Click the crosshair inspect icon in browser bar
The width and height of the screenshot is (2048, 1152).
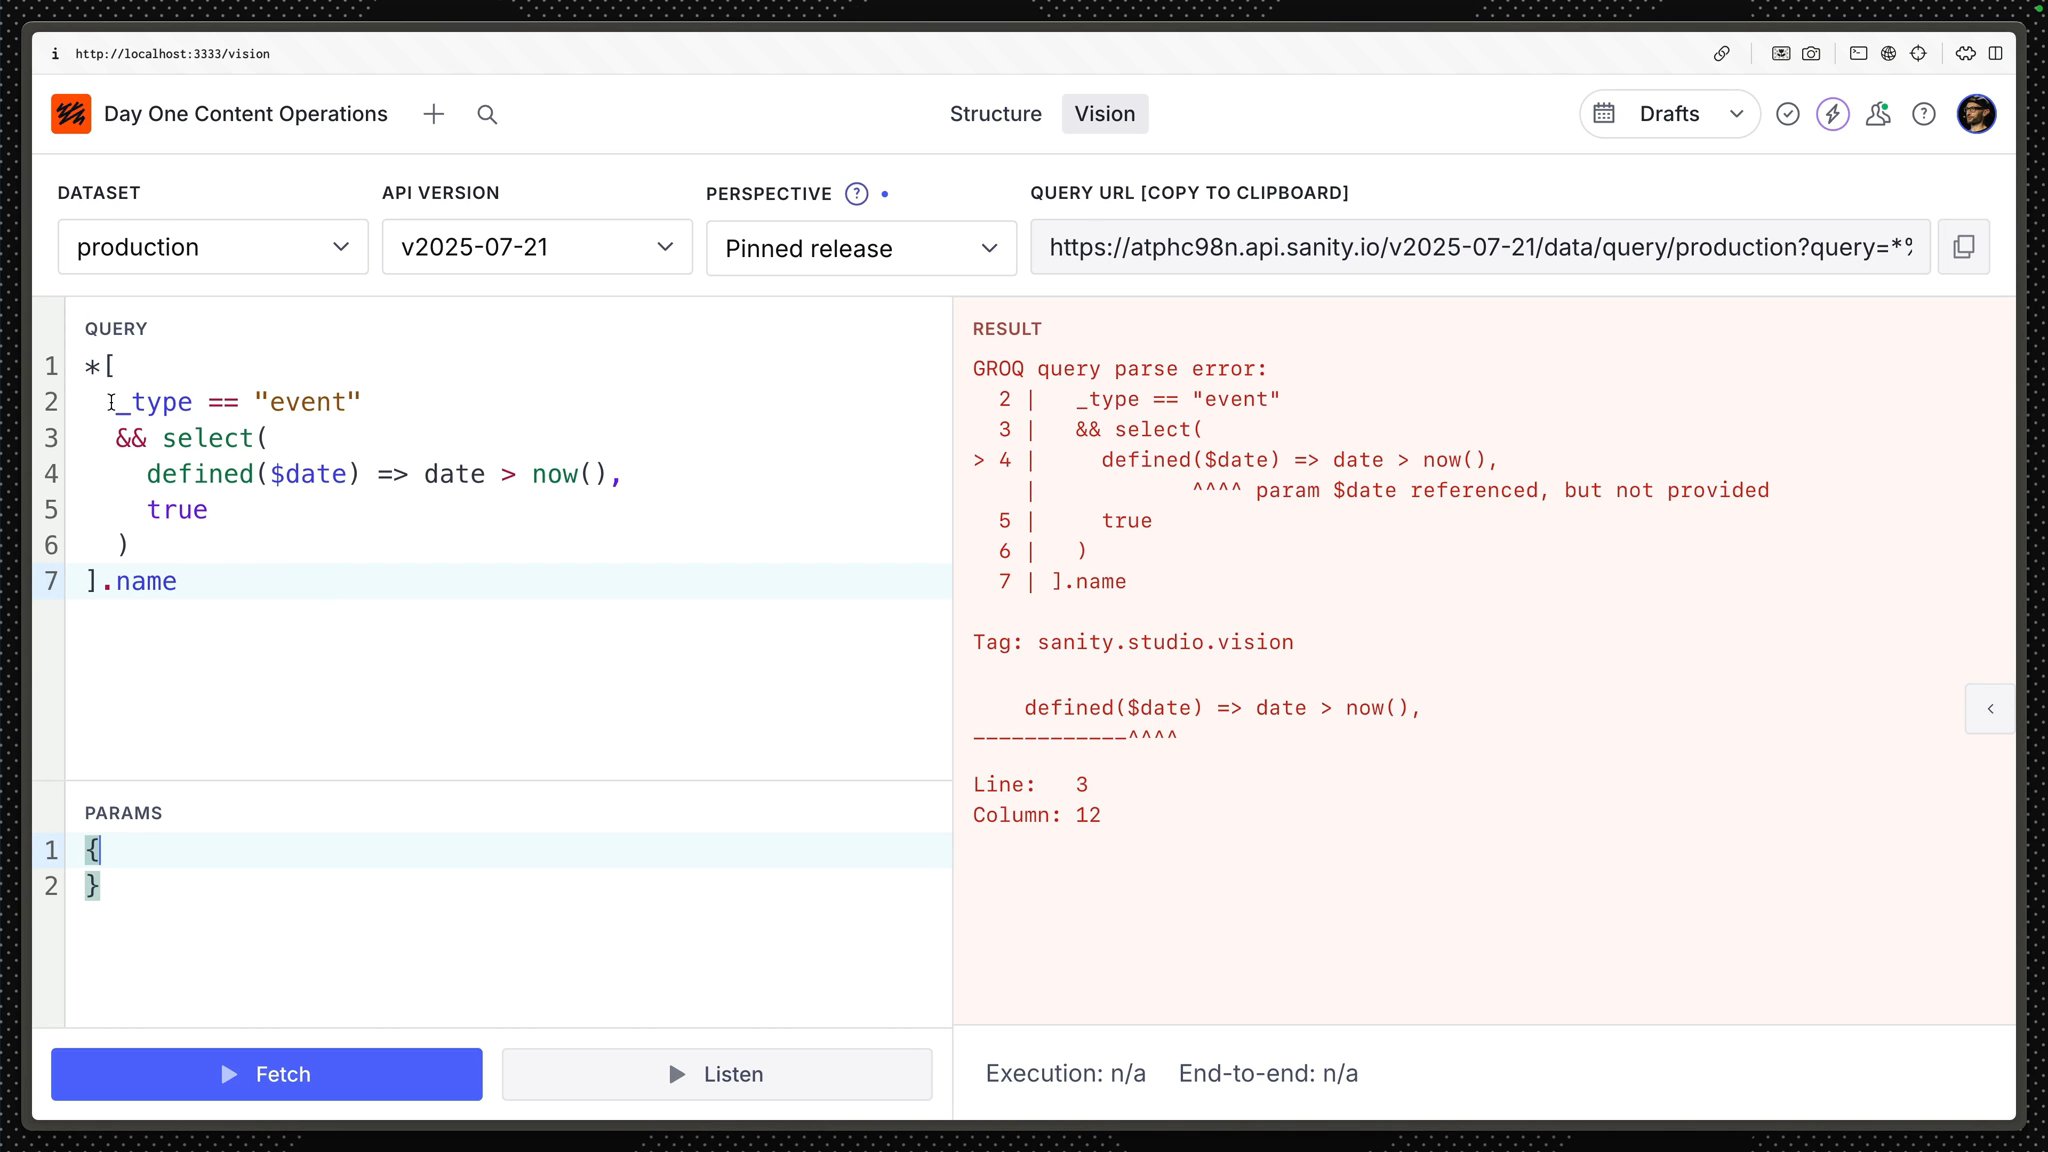click(x=1918, y=54)
